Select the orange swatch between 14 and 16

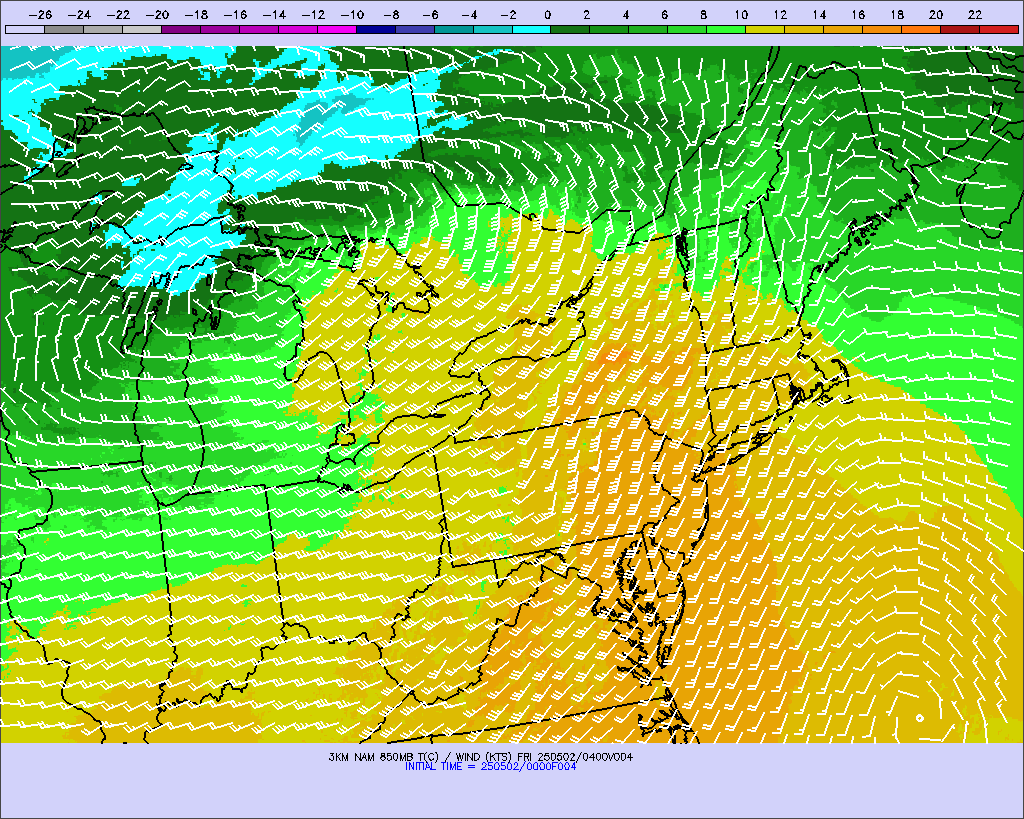point(843,29)
